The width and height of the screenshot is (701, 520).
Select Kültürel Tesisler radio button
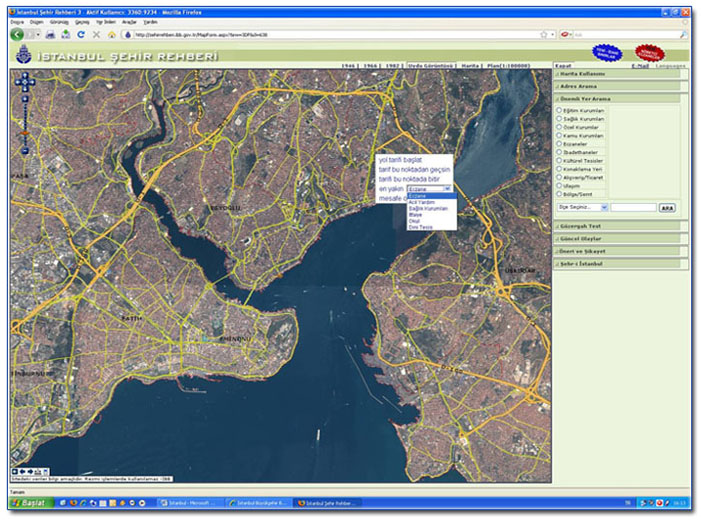point(559,161)
